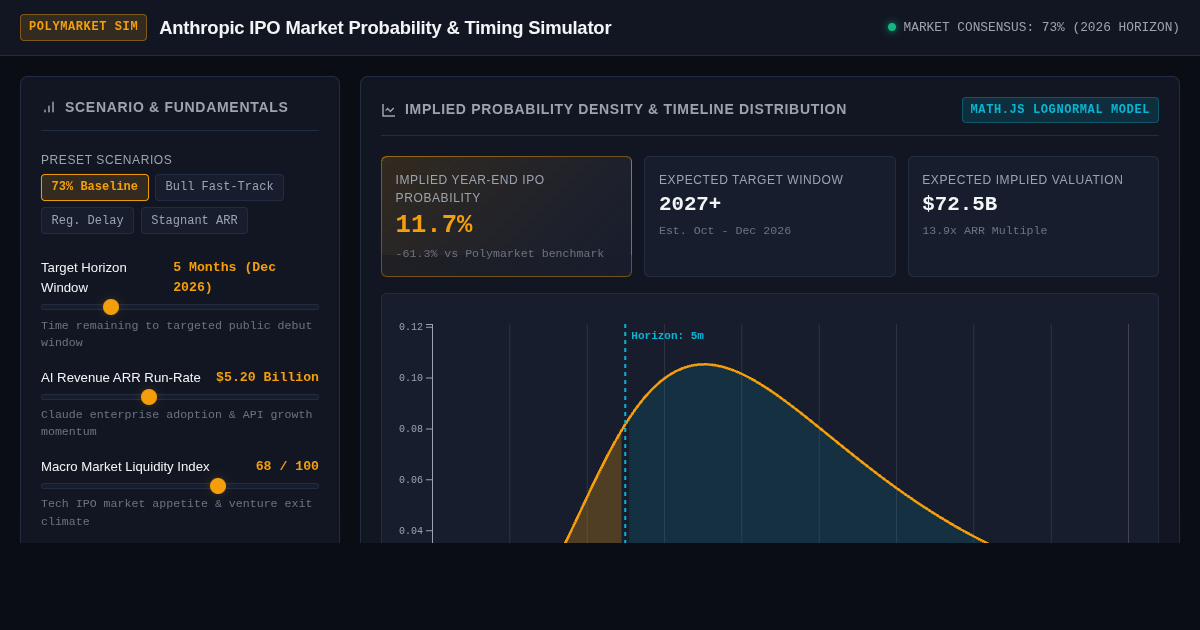Click the Implied Year-End IPO Probability card
The height and width of the screenshot is (630, 1200).
(x=506, y=216)
